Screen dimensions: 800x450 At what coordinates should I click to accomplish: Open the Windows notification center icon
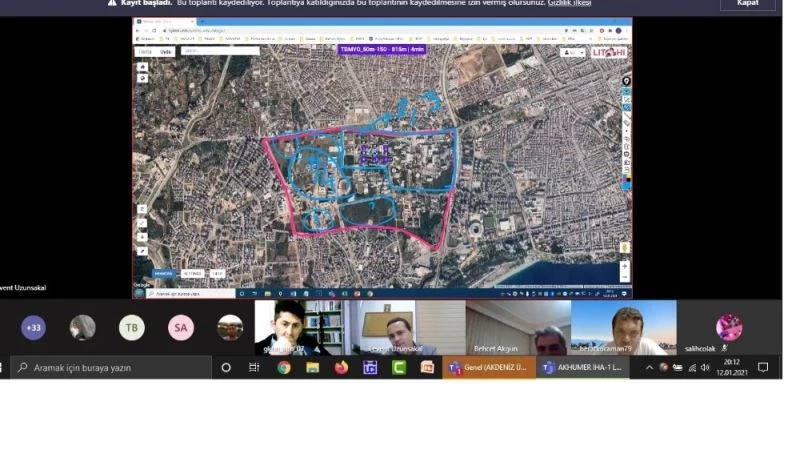[763, 368]
